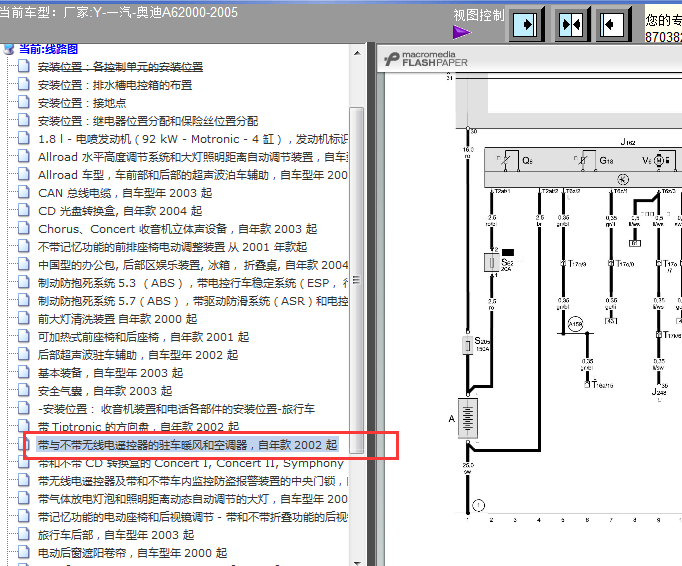Click the tree list scroll-down arrow
Image resolution: width=682 pixels, height=566 pixels.
click(x=357, y=562)
